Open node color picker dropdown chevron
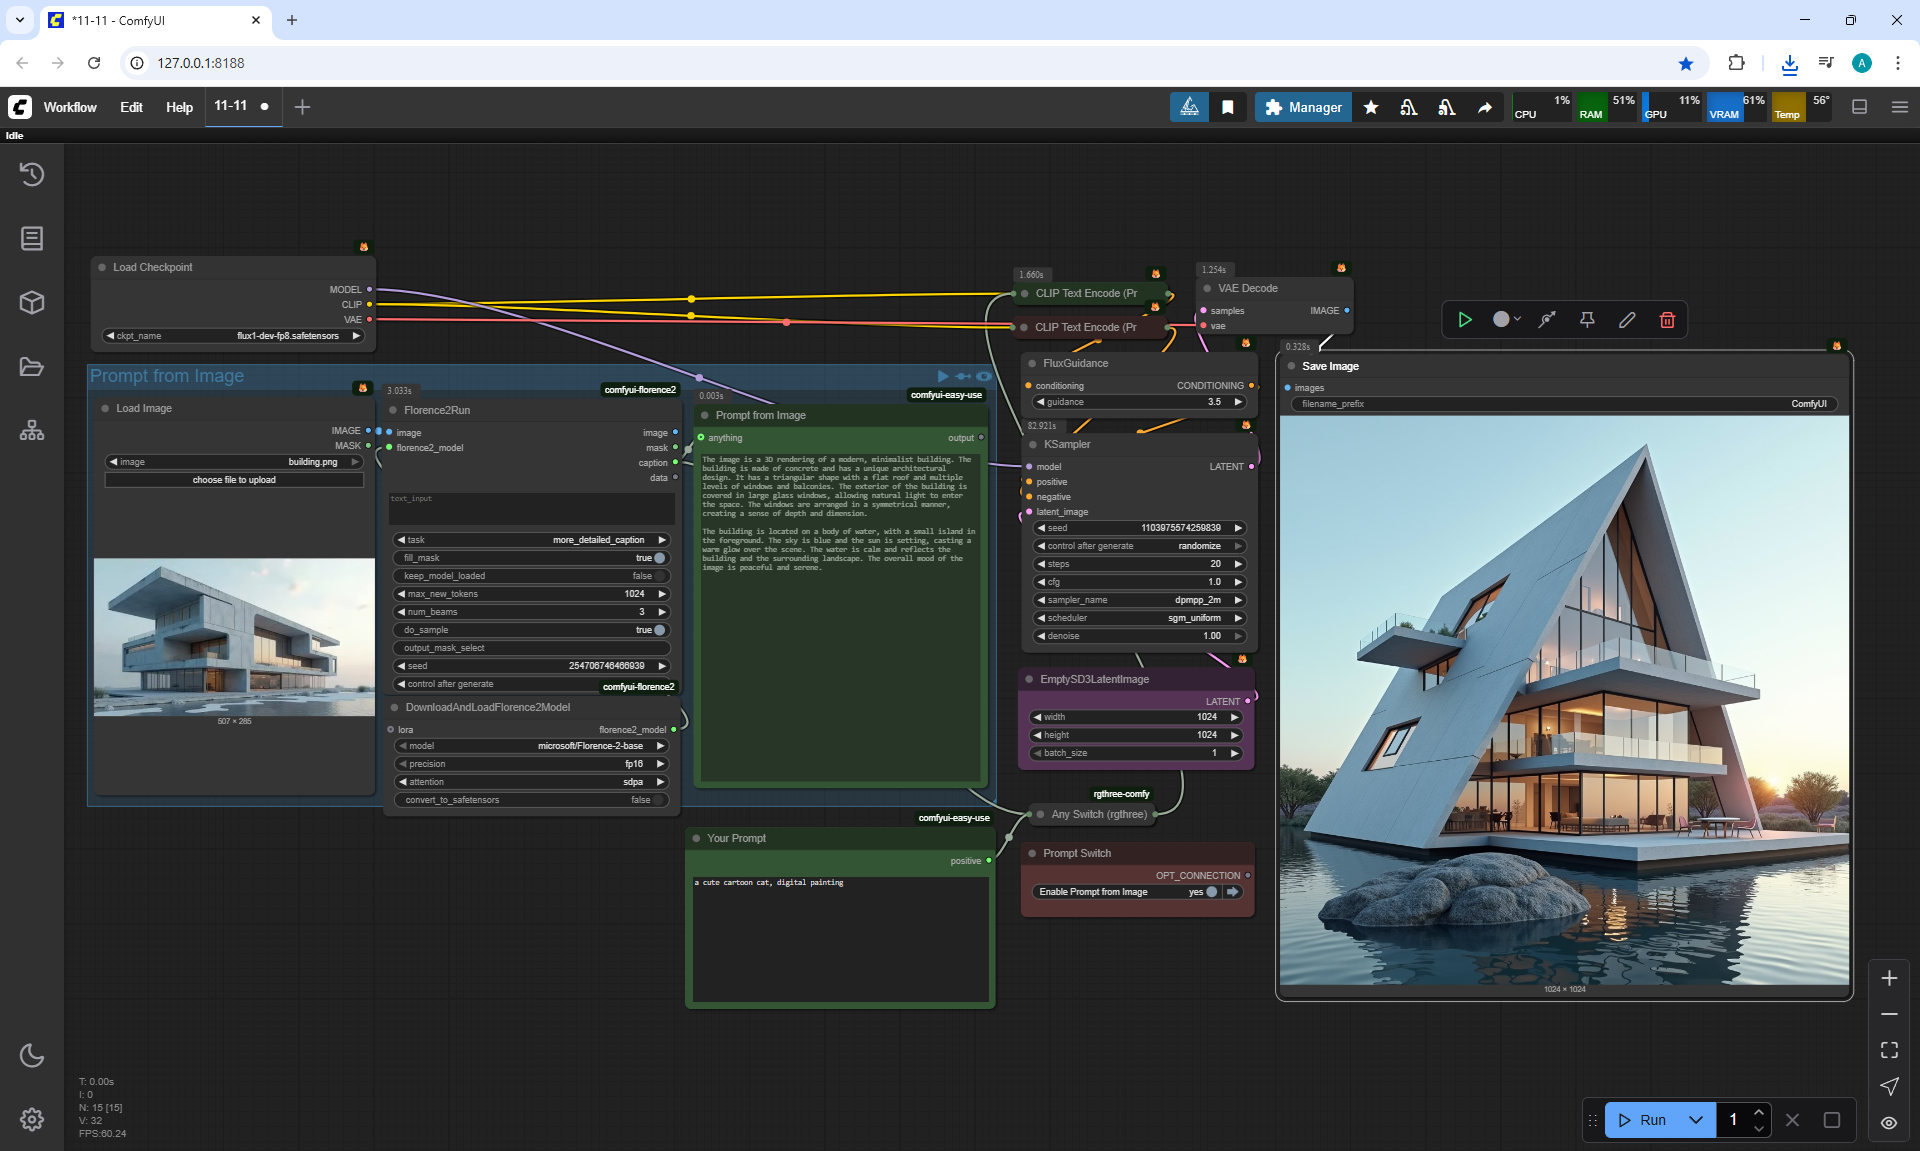The width and height of the screenshot is (1920, 1151). [x=1518, y=320]
